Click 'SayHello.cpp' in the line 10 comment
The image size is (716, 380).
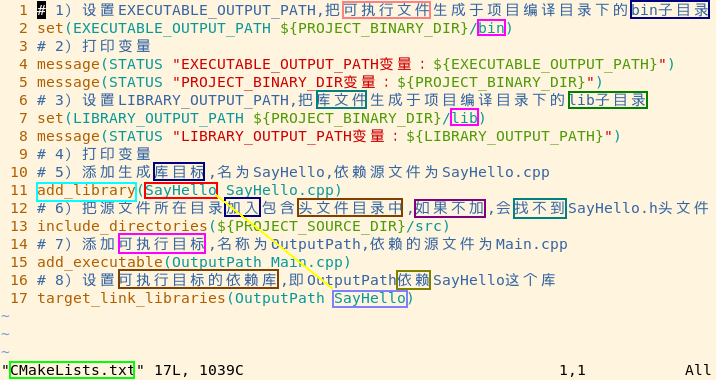[x=495, y=172]
